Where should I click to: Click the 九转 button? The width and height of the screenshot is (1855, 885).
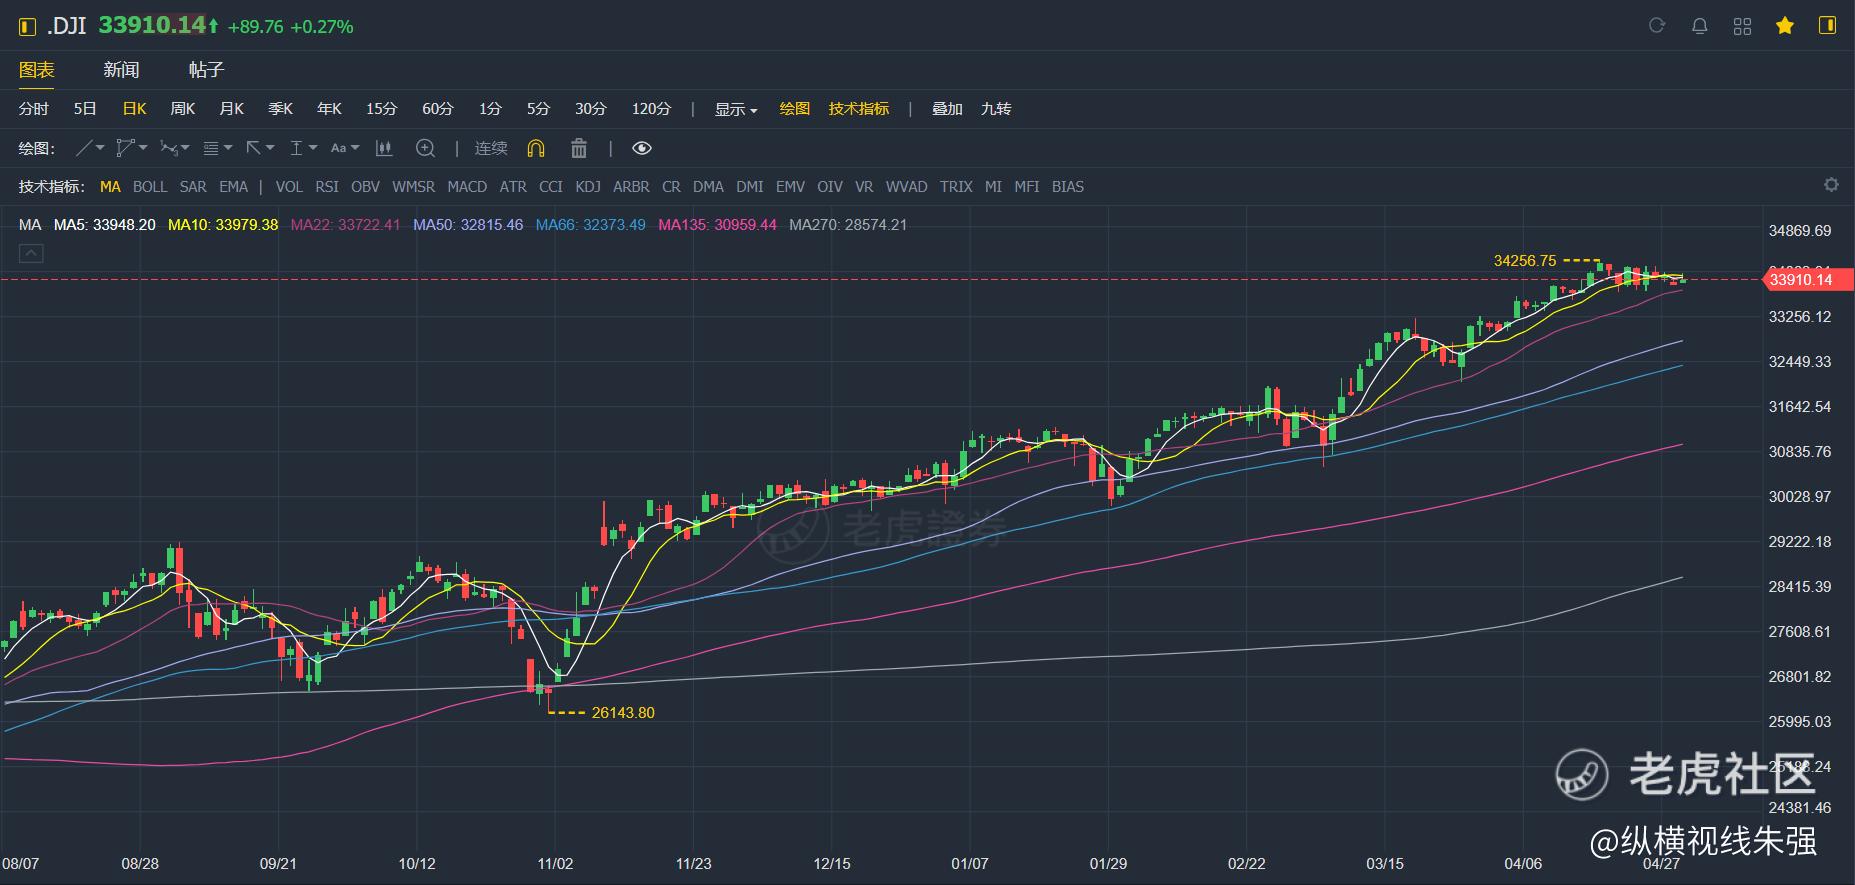[996, 109]
